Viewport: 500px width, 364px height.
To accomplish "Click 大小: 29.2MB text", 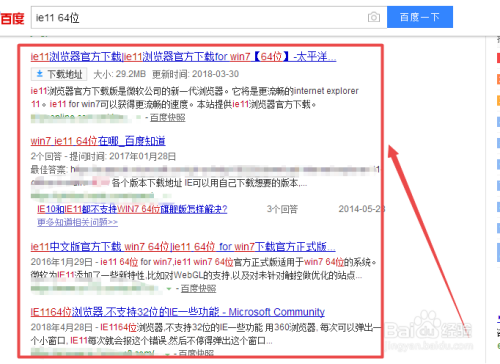I will click(x=120, y=74).
